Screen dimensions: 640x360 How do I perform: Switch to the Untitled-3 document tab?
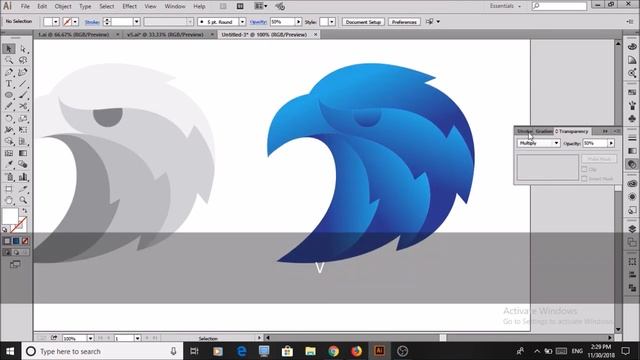click(x=264, y=35)
